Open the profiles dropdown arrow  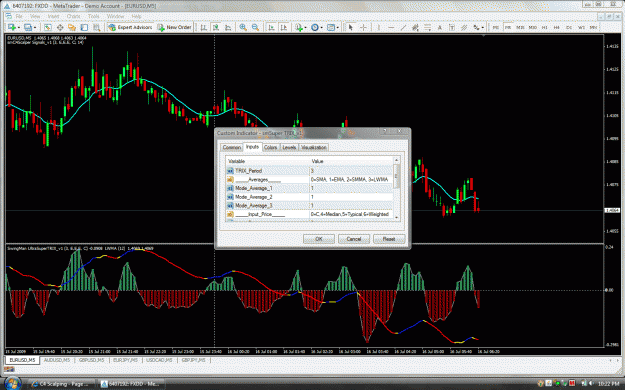(35, 28)
